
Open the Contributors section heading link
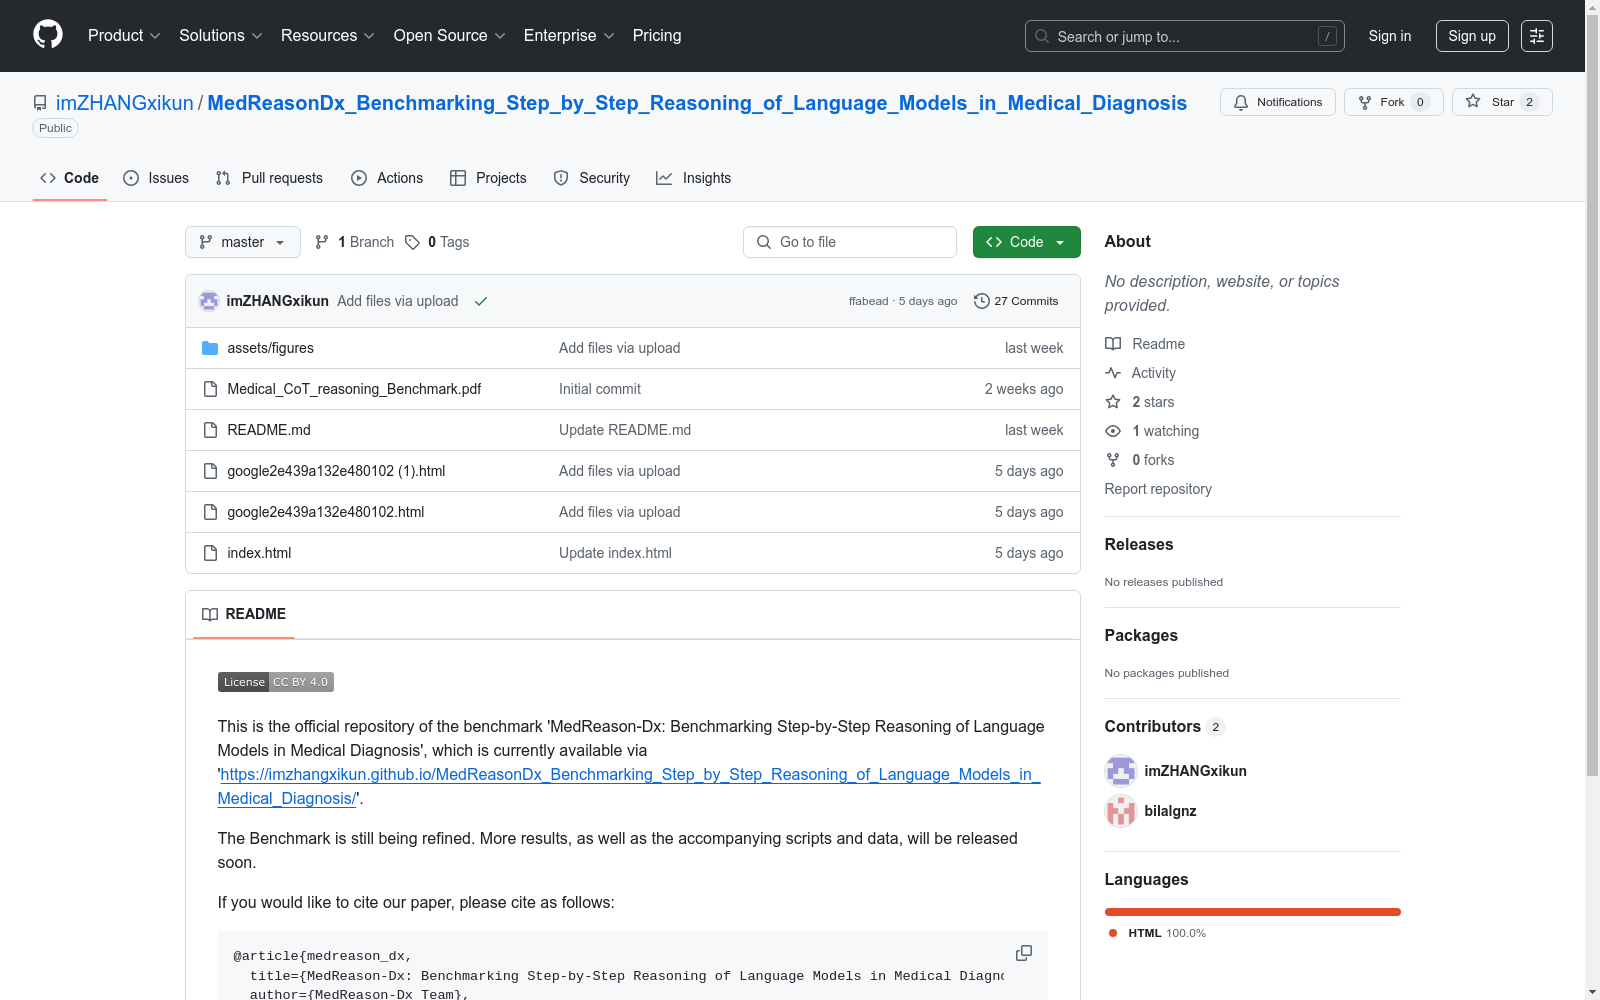[1165, 727]
